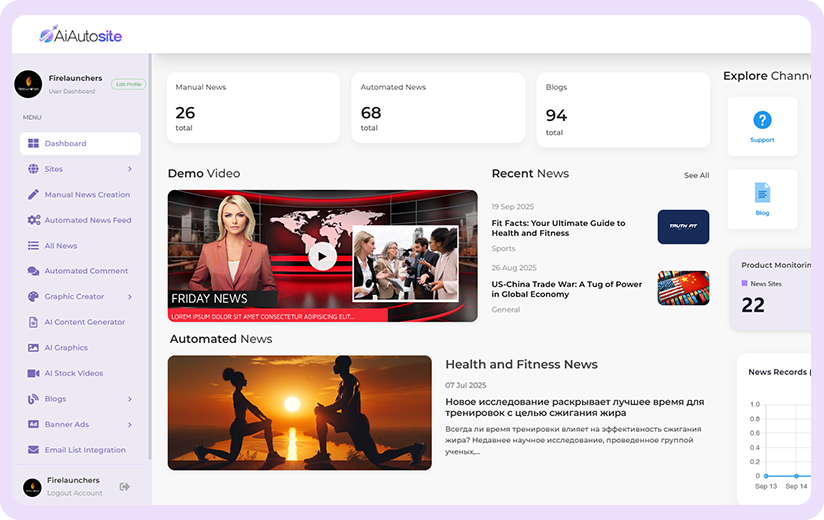
Task: Expand the Blogs submenu chevron
Action: pyautogui.click(x=130, y=399)
